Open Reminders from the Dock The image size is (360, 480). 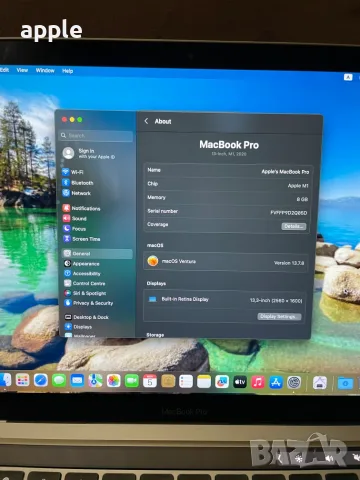(186, 381)
